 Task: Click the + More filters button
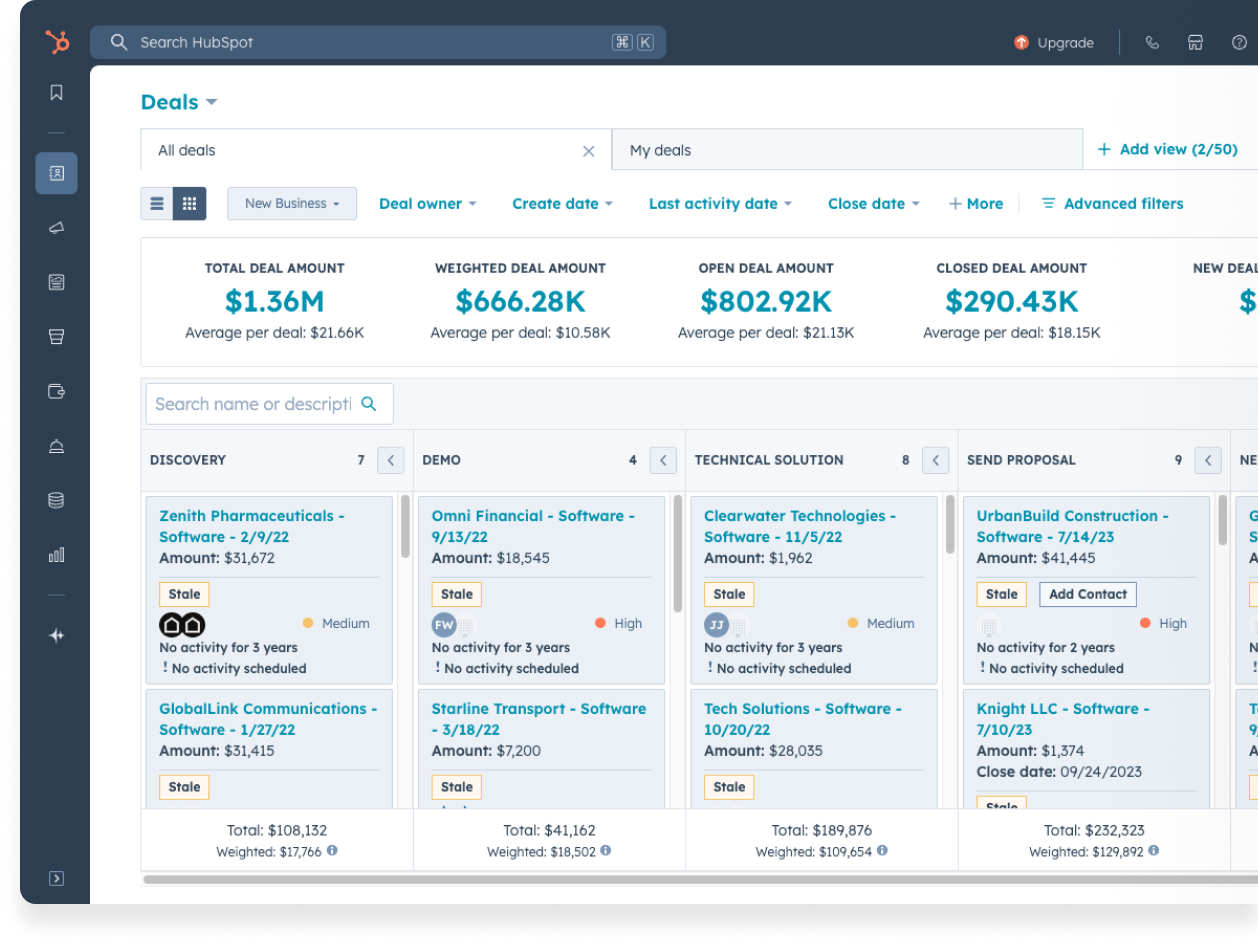click(976, 204)
